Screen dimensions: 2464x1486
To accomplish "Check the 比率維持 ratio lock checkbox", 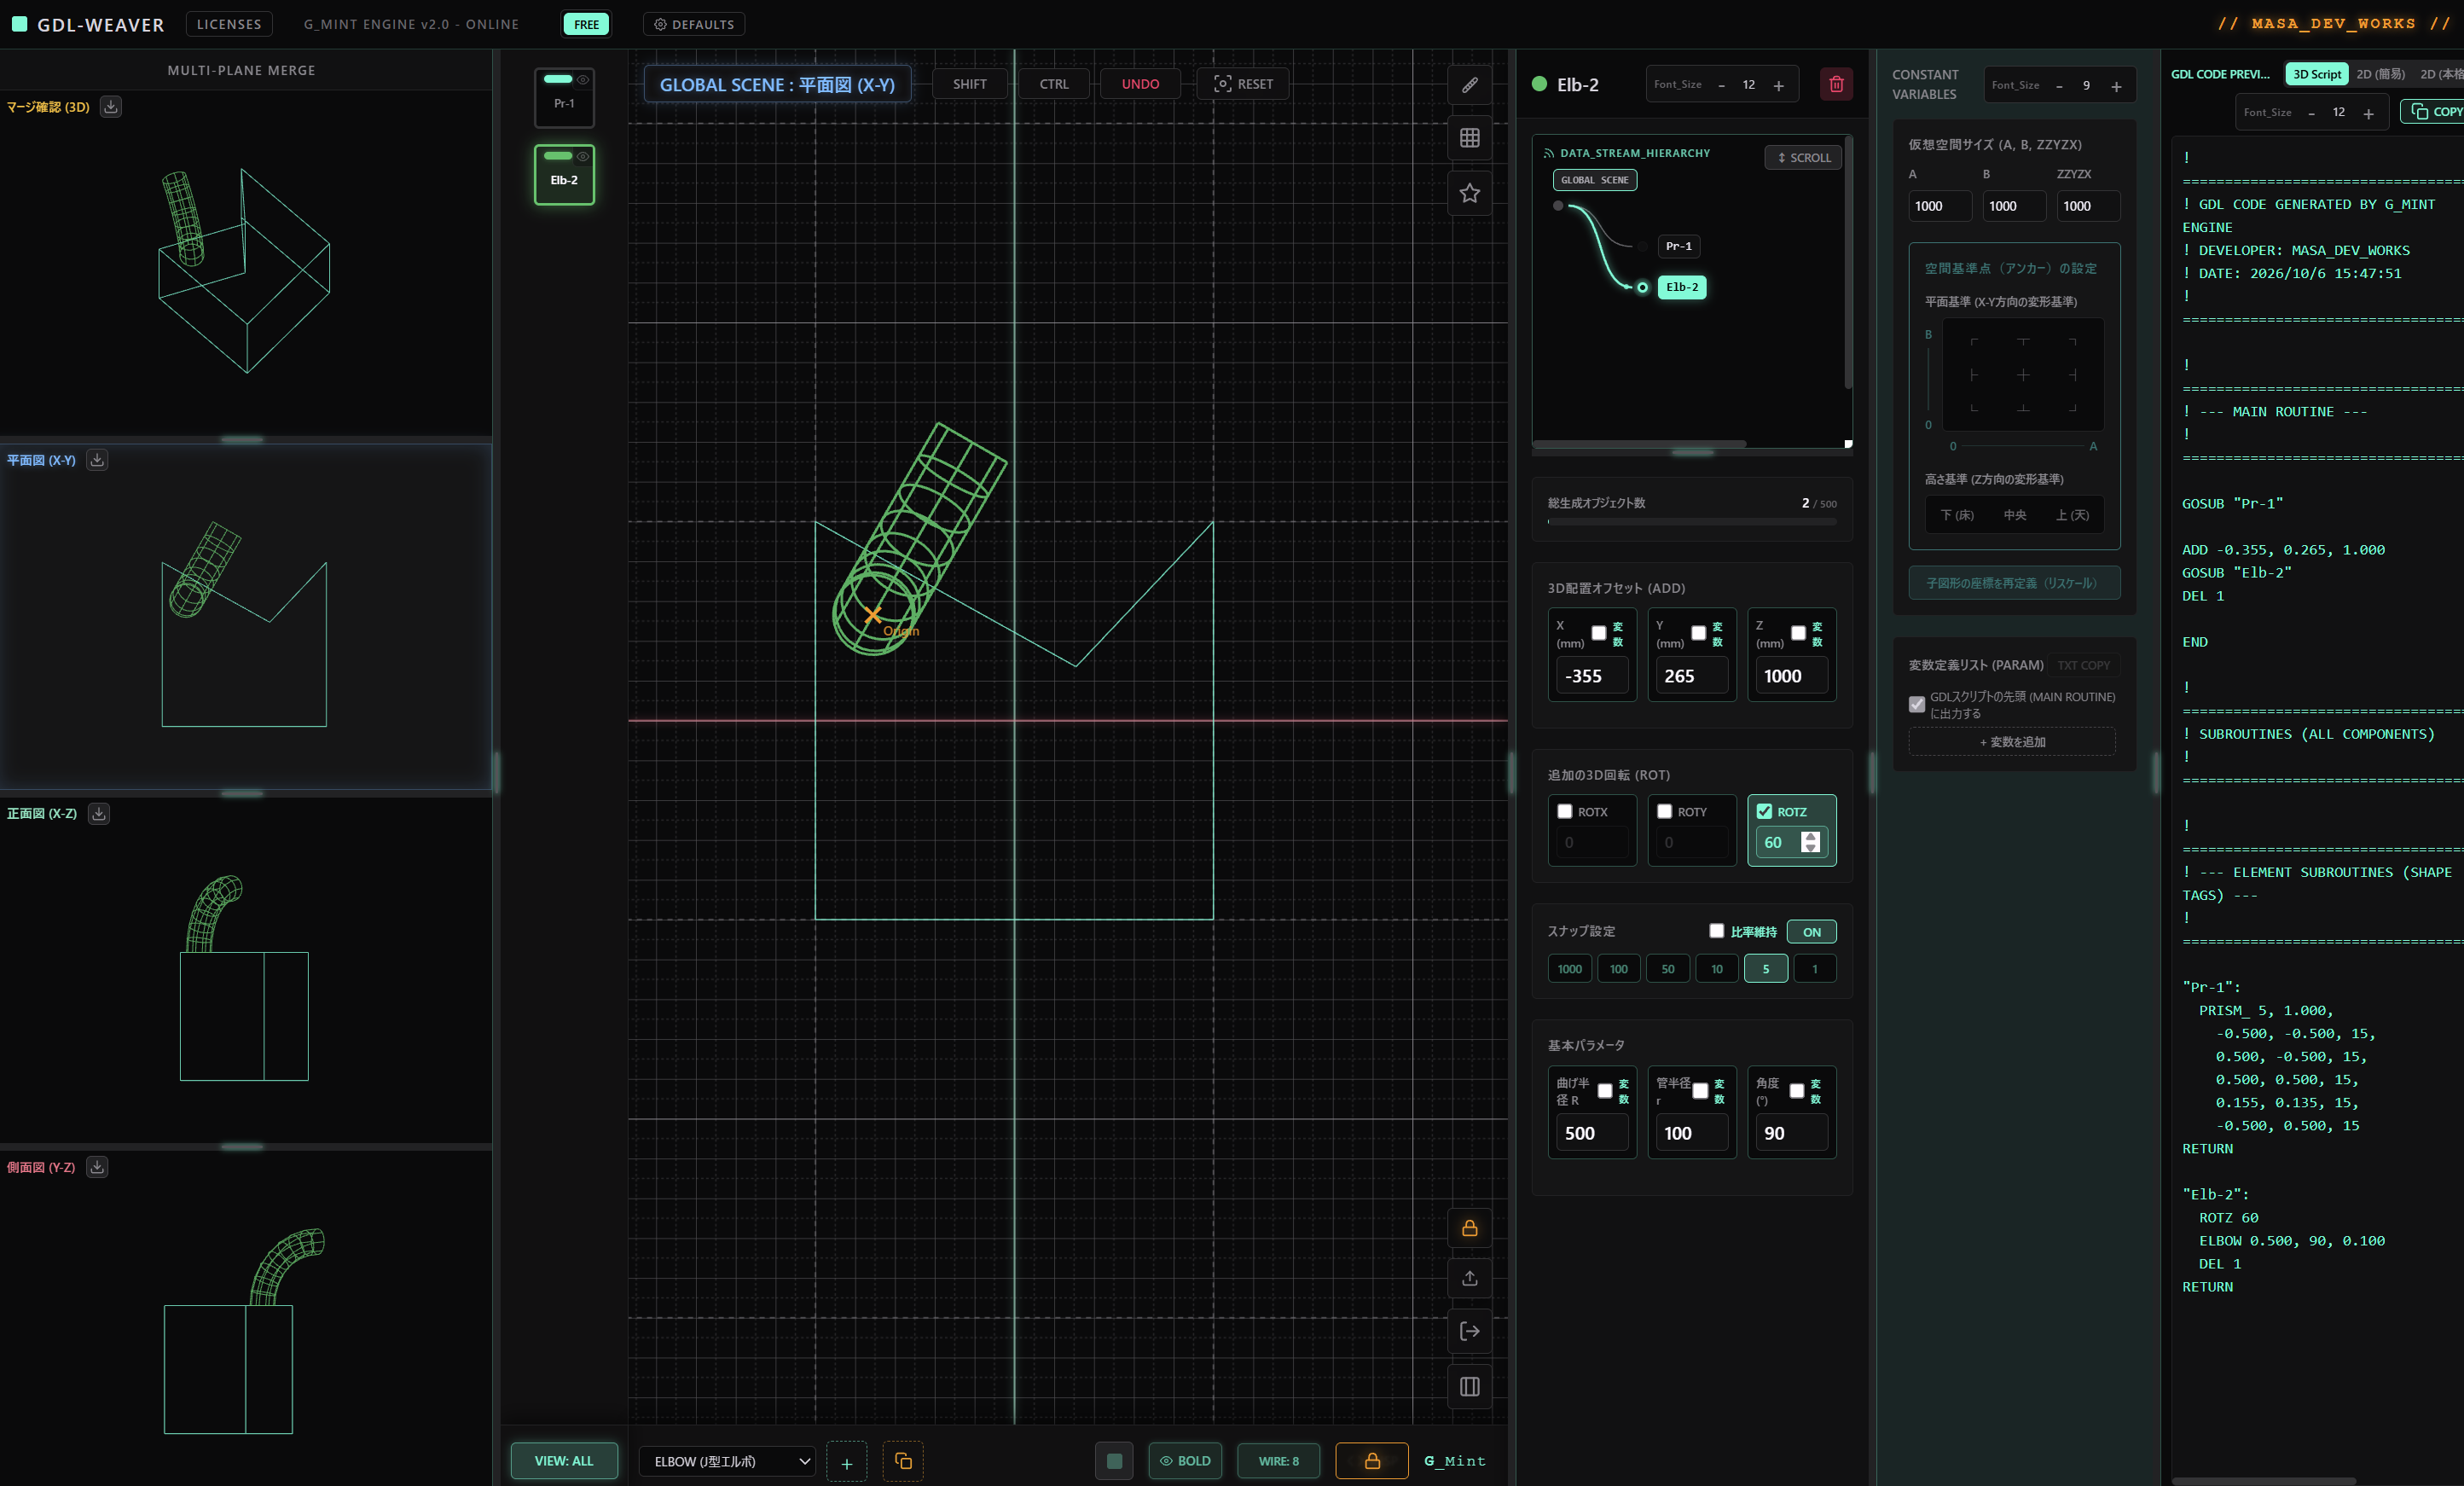I will [x=1716, y=930].
